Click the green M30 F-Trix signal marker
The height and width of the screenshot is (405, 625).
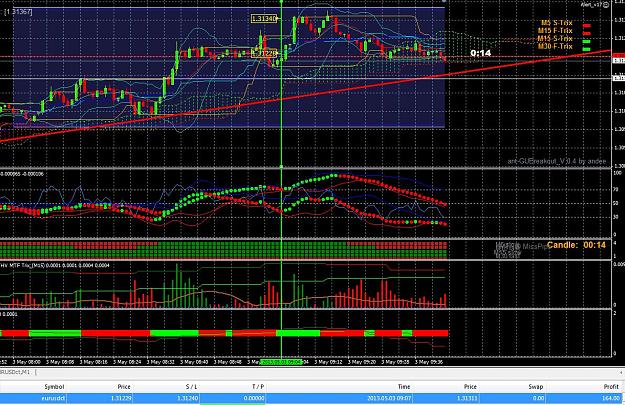tap(587, 49)
